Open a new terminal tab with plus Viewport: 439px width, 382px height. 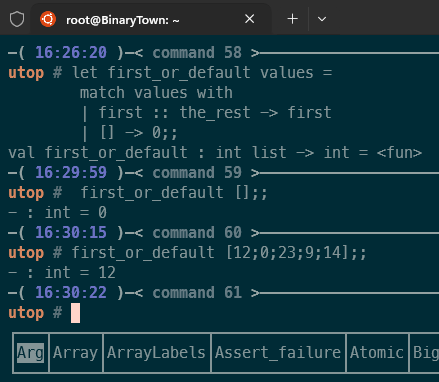293,19
